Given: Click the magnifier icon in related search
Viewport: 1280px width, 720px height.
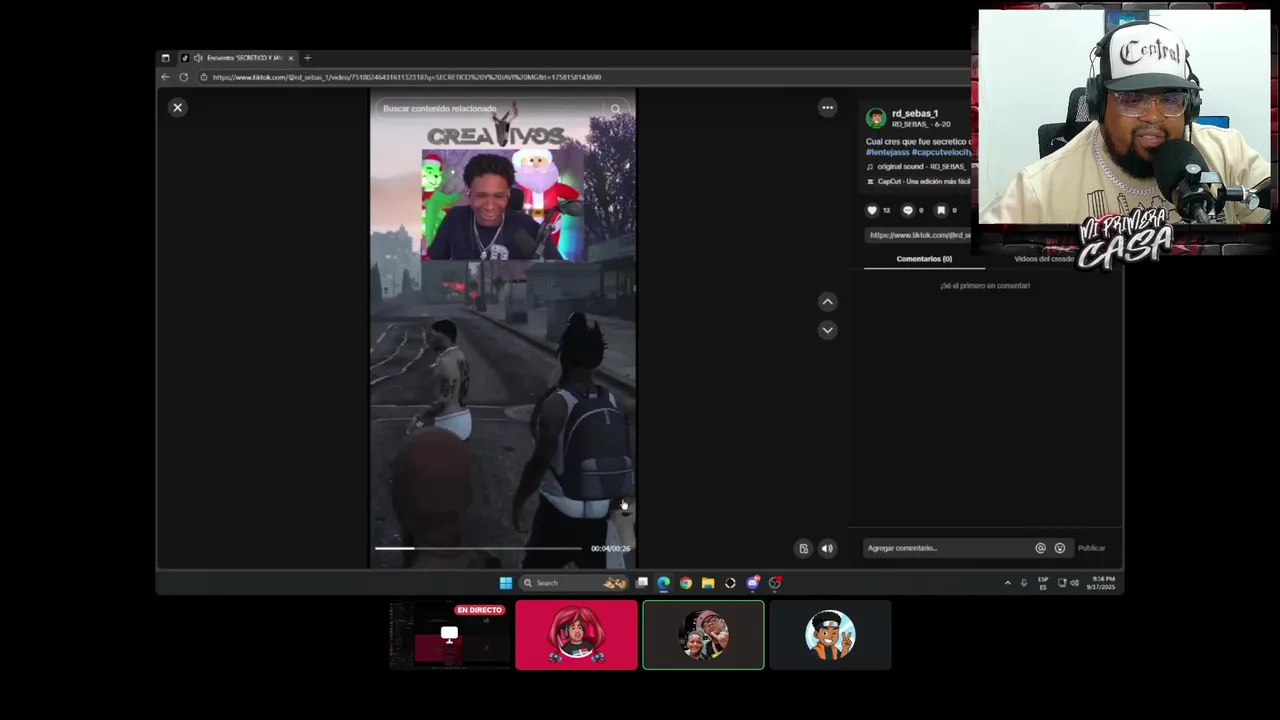Looking at the screenshot, I should tap(616, 109).
